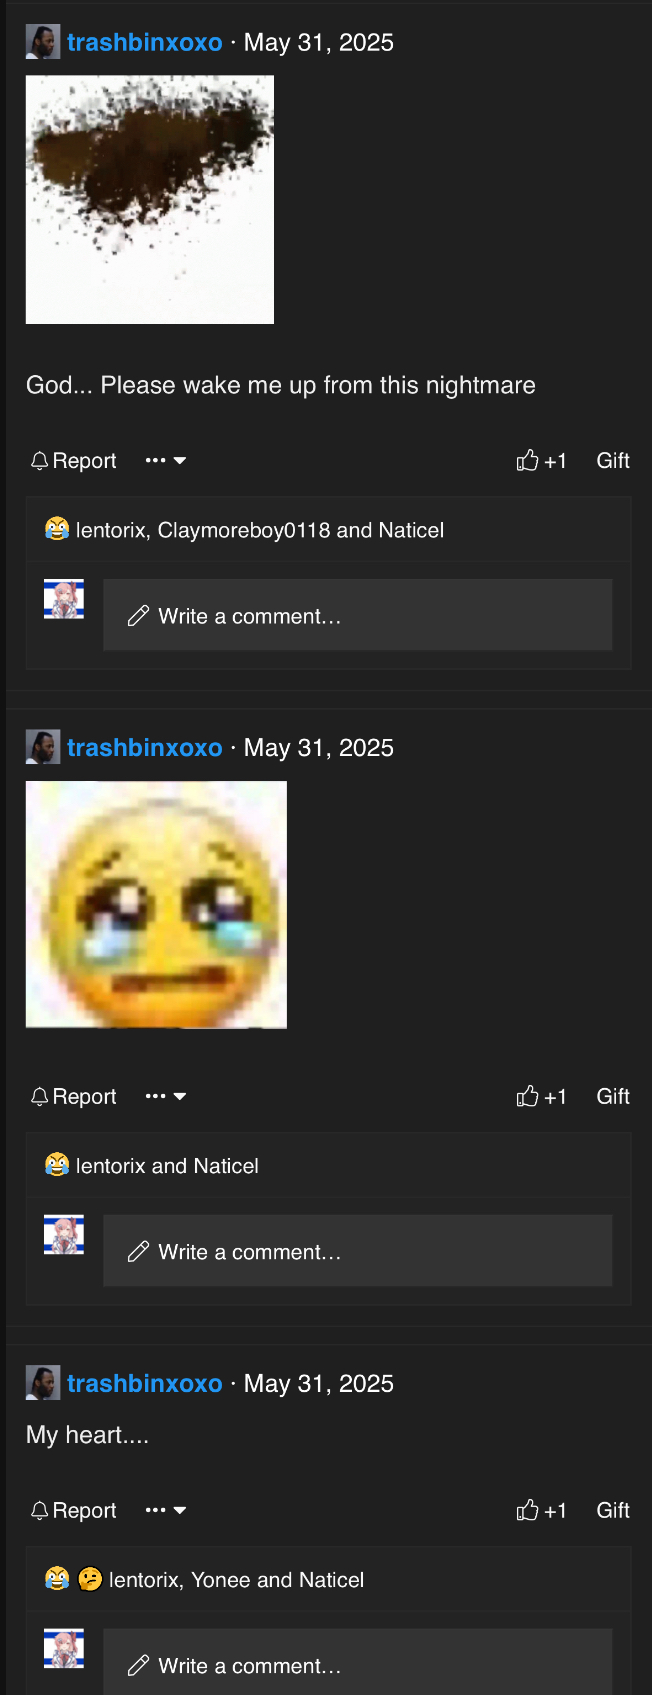Click the thinking emoji reaction beside lentorix, Yonee
652x1695 pixels.
(90, 1579)
